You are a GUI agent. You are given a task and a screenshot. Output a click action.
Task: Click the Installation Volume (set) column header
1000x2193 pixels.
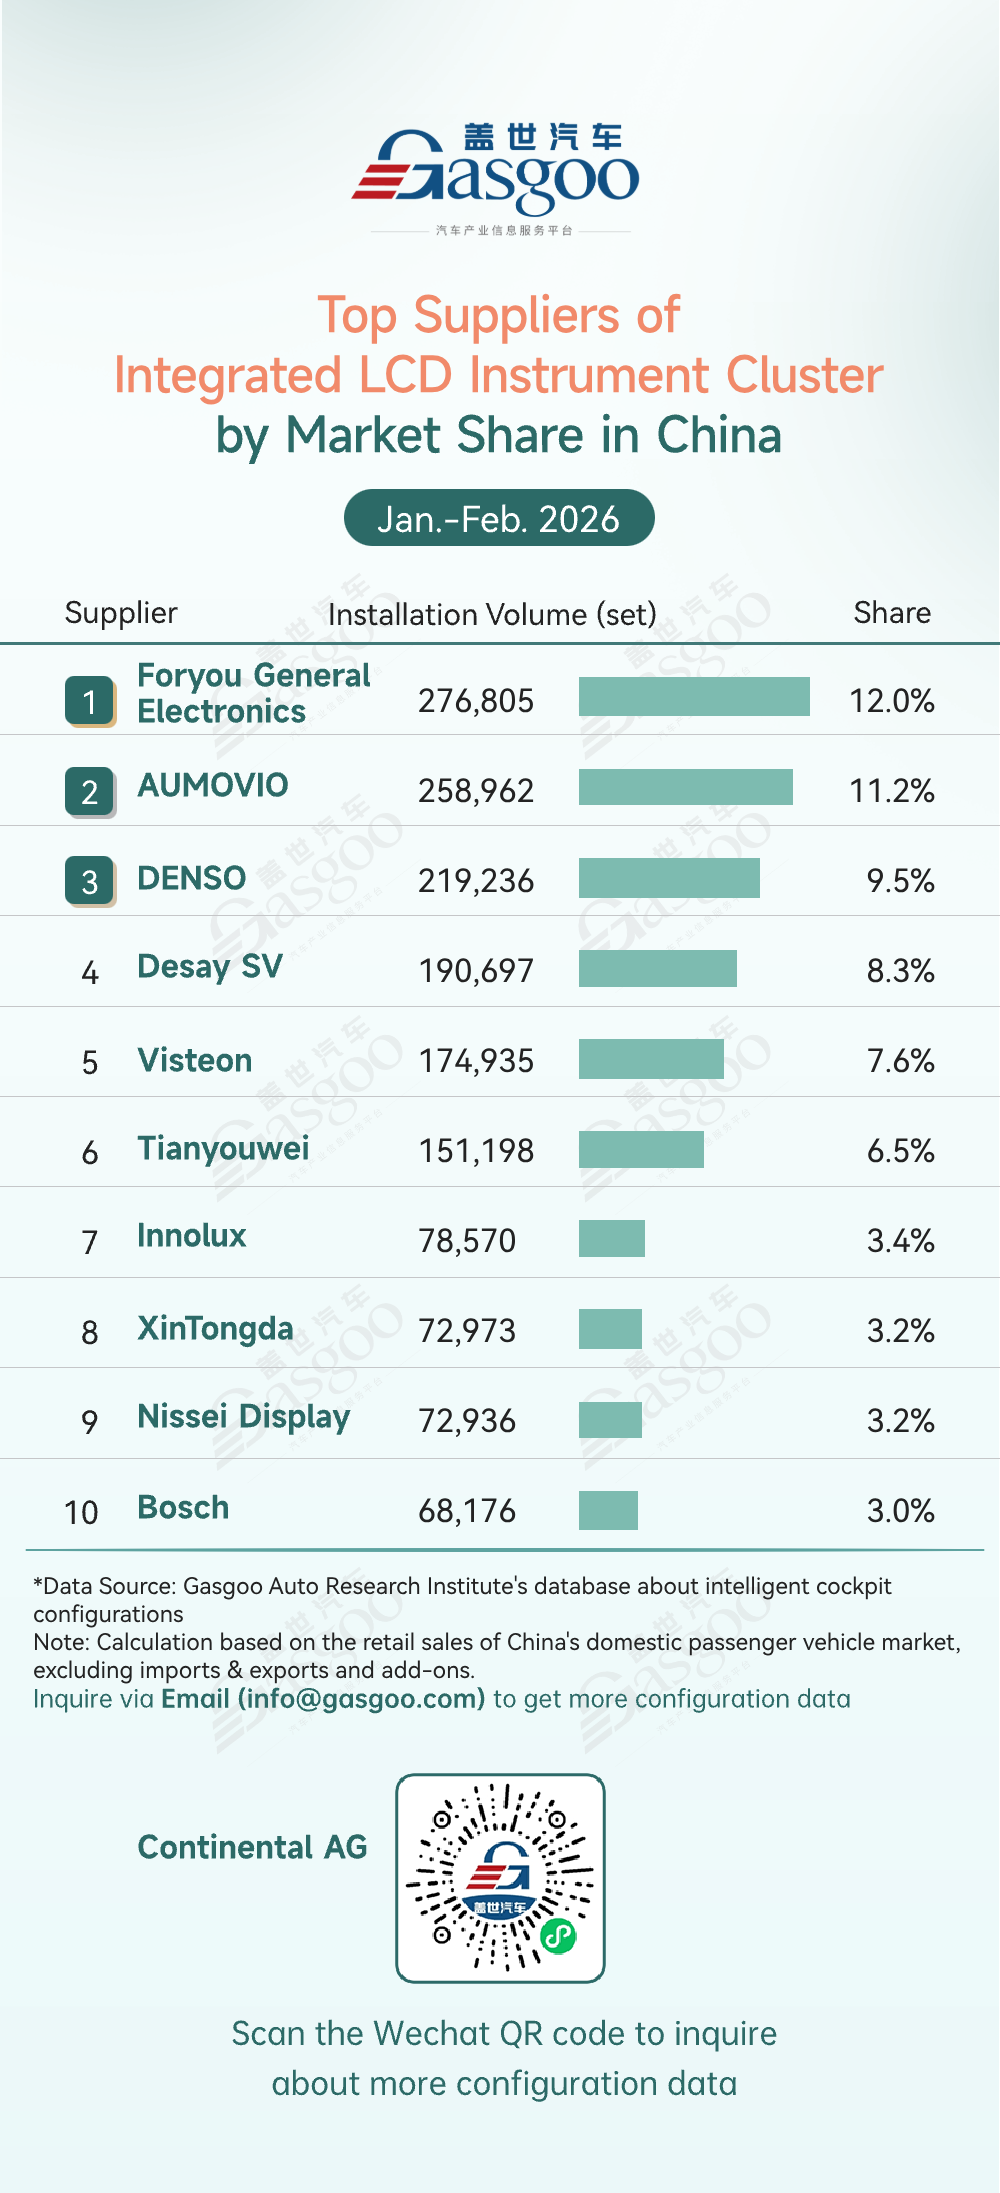click(492, 614)
